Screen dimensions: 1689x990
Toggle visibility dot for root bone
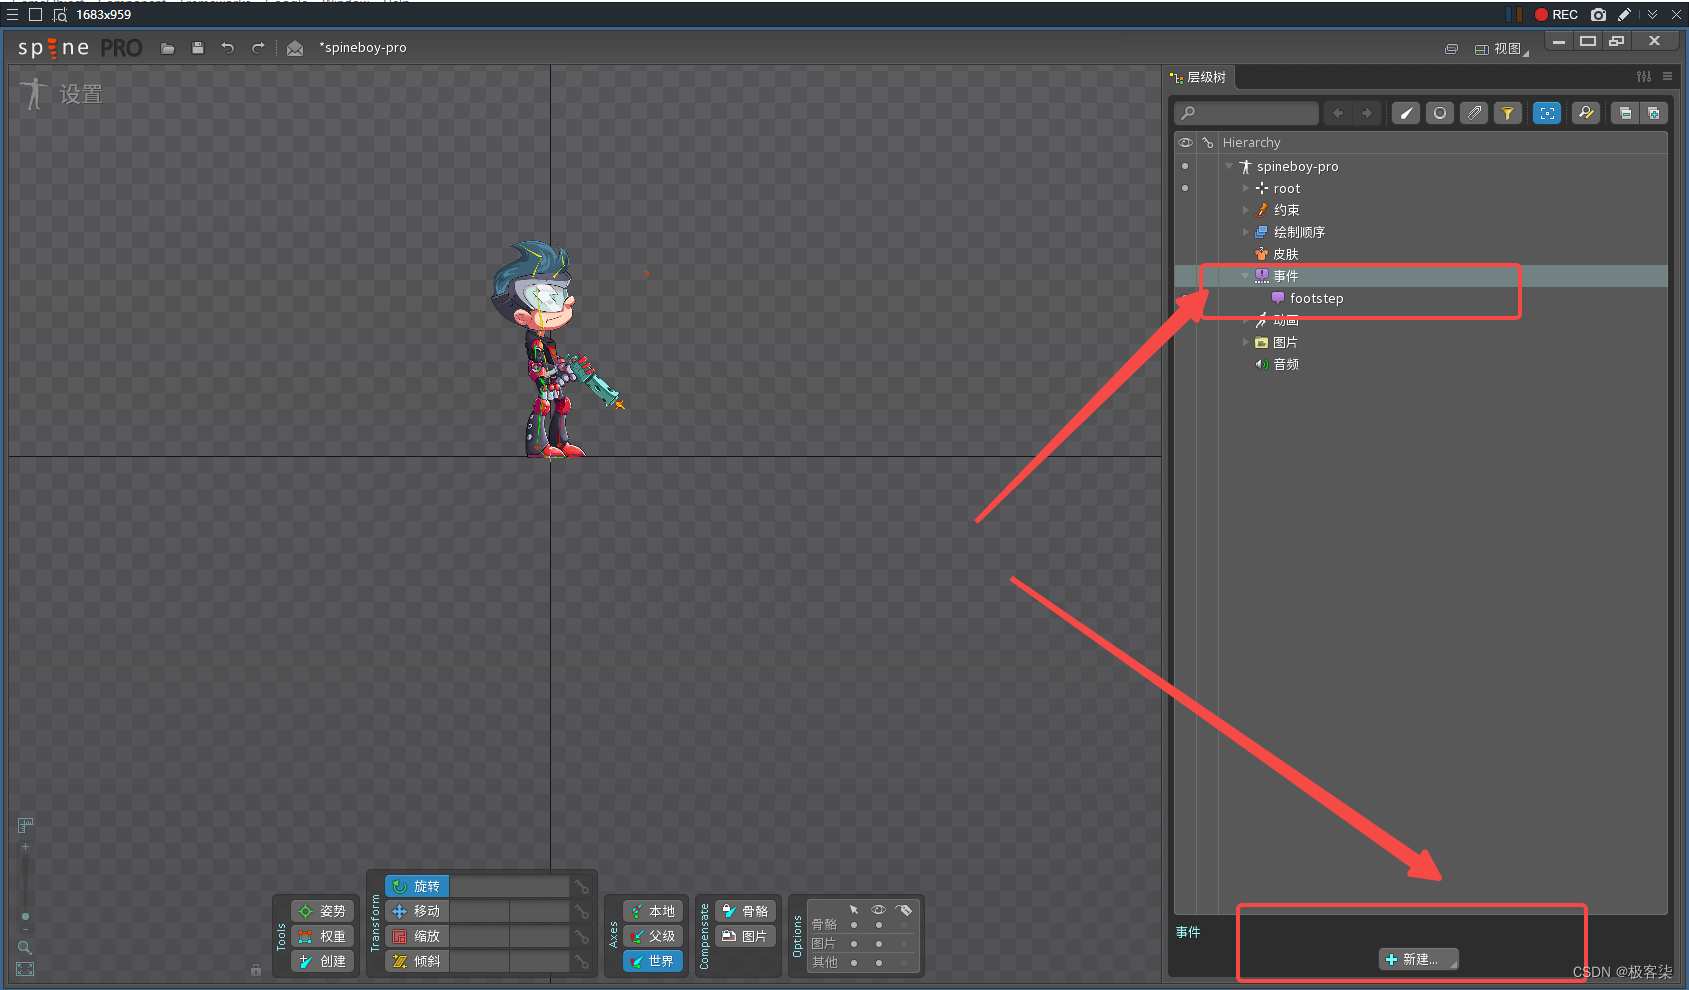[x=1186, y=189]
